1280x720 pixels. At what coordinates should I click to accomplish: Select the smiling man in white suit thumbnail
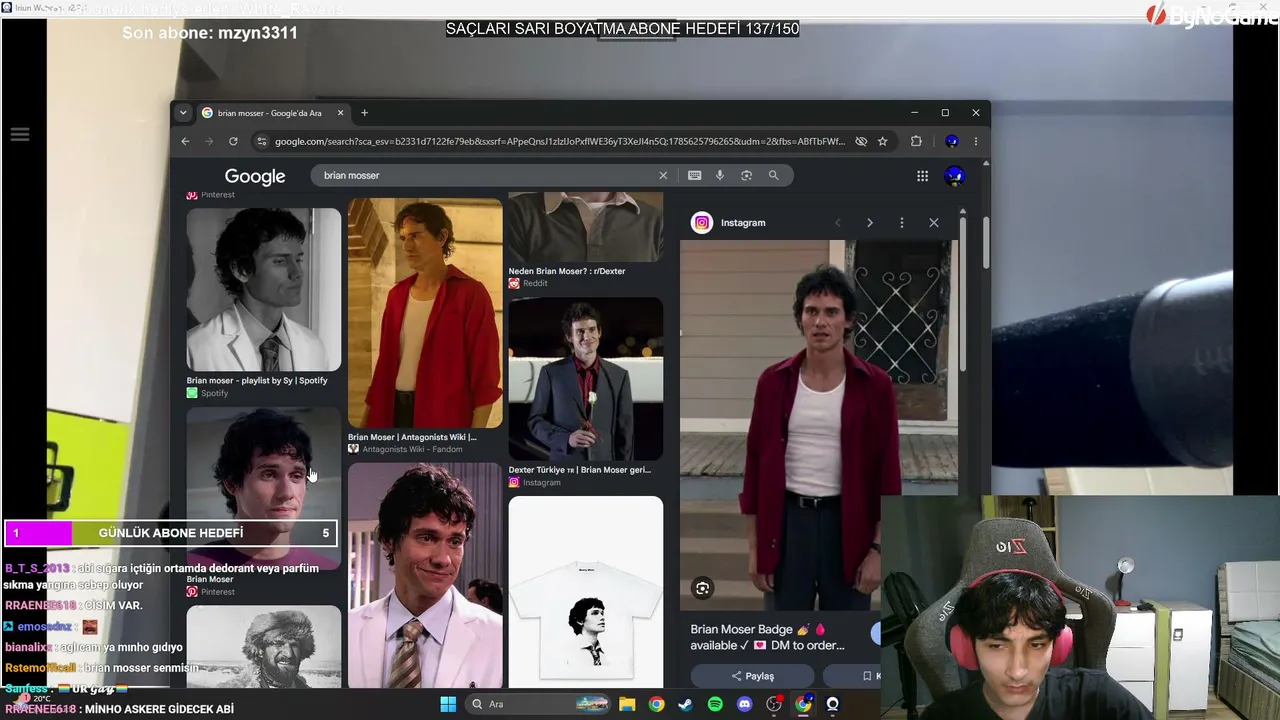[425, 575]
